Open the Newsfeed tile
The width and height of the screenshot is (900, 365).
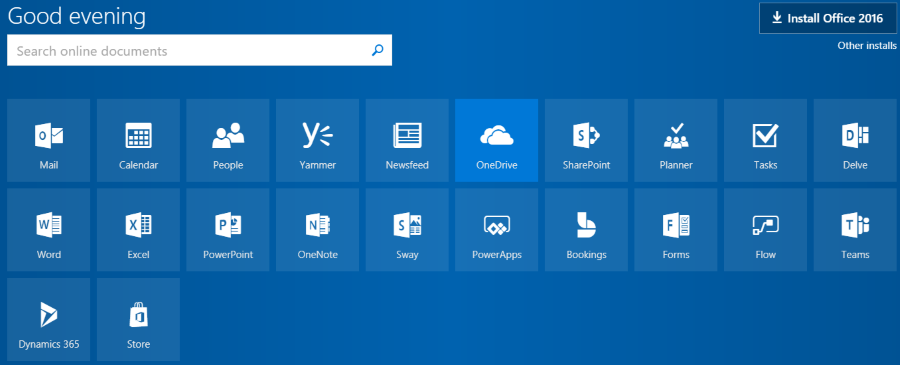click(407, 140)
